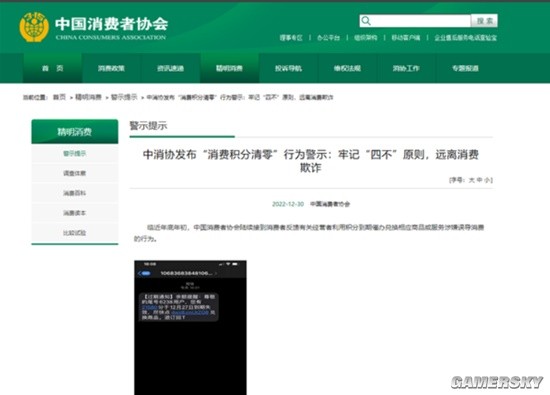The width and height of the screenshot is (550, 395).
Task: Click the article source 中国消费者协会 beside date
Action: click(330, 204)
